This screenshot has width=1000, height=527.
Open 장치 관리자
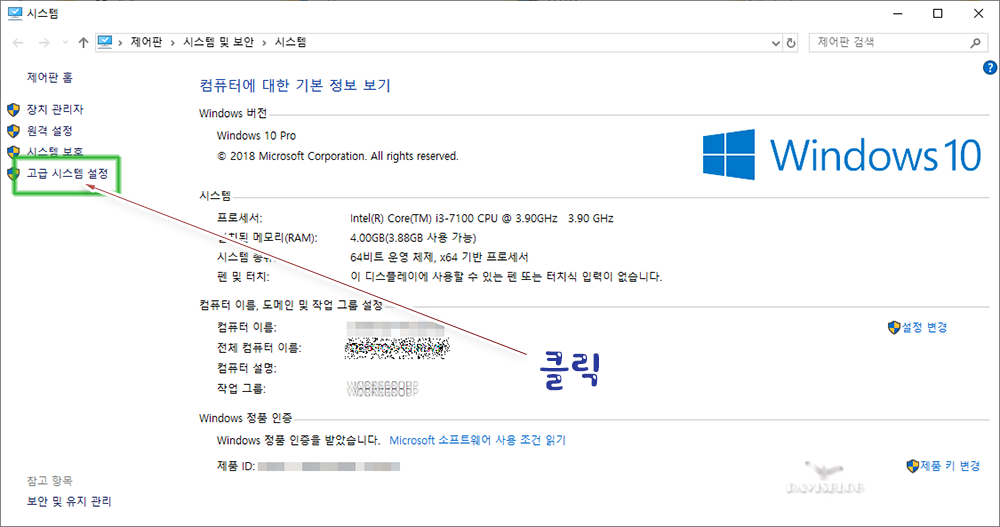click(x=55, y=109)
